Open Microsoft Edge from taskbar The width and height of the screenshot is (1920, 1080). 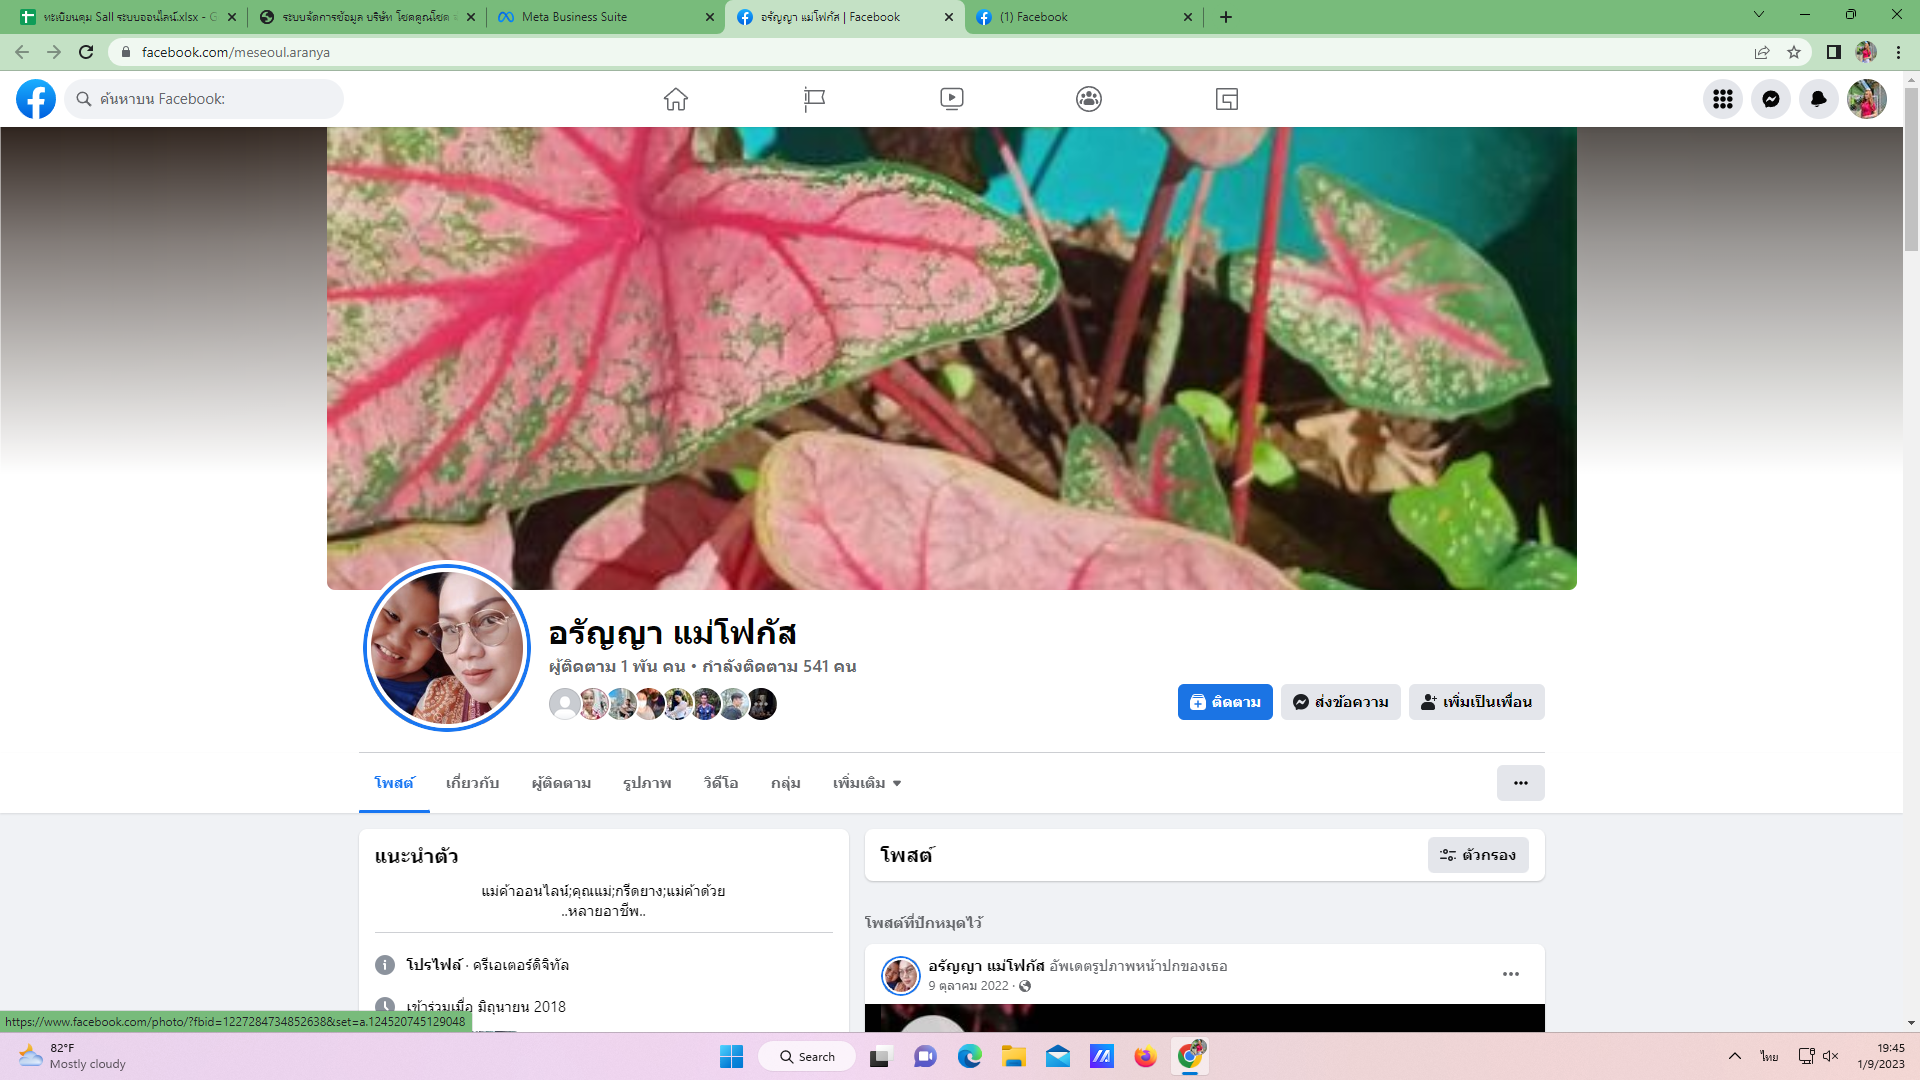pyautogui.click(x=969, y=1057)
